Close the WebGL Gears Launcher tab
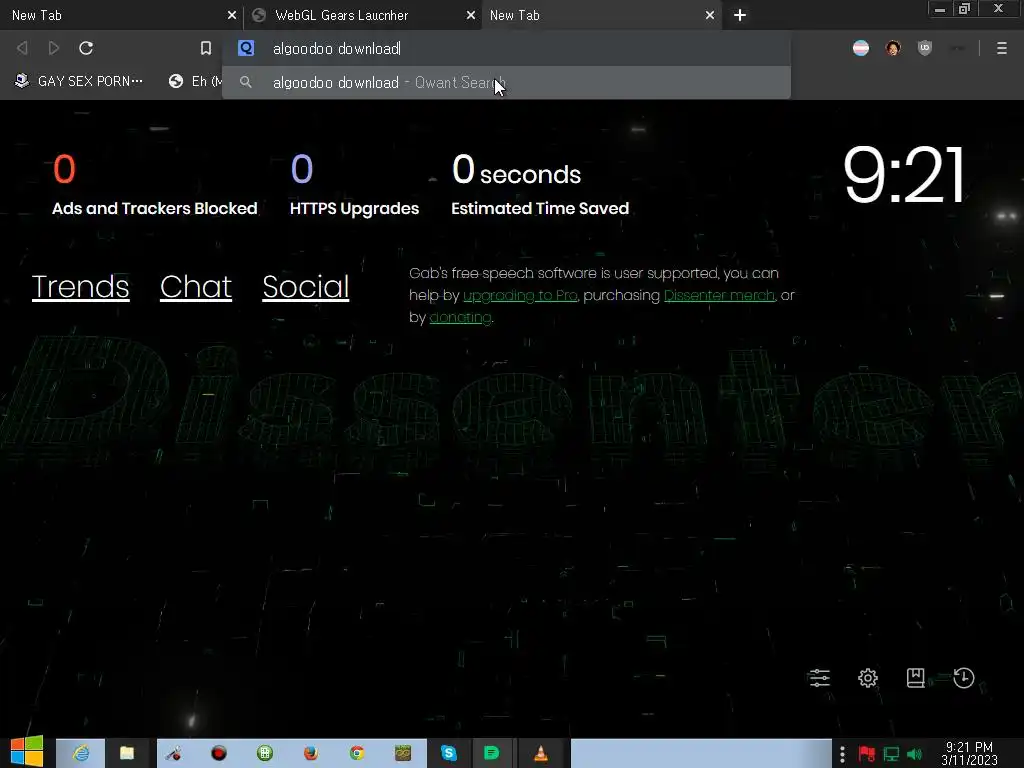Image resolution: width=1024 pixels, height=768 pixels. pos(471,15)
